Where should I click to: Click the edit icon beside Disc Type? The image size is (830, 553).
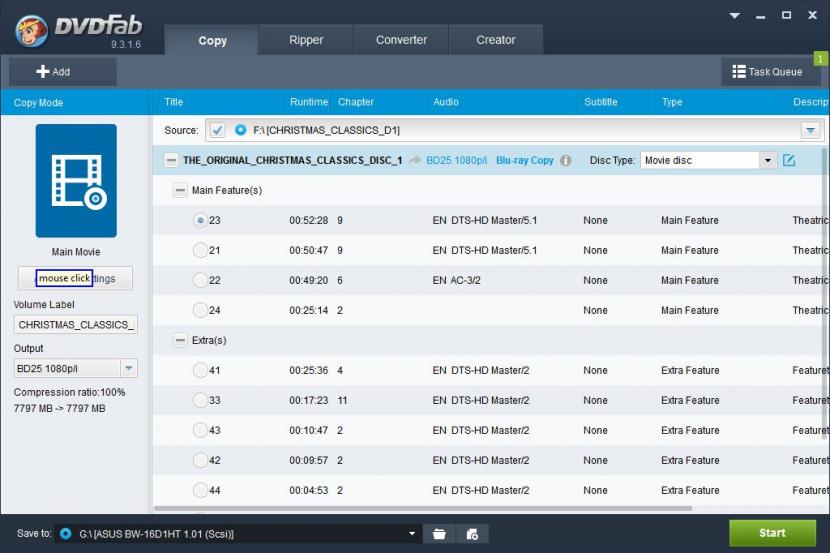789,160
